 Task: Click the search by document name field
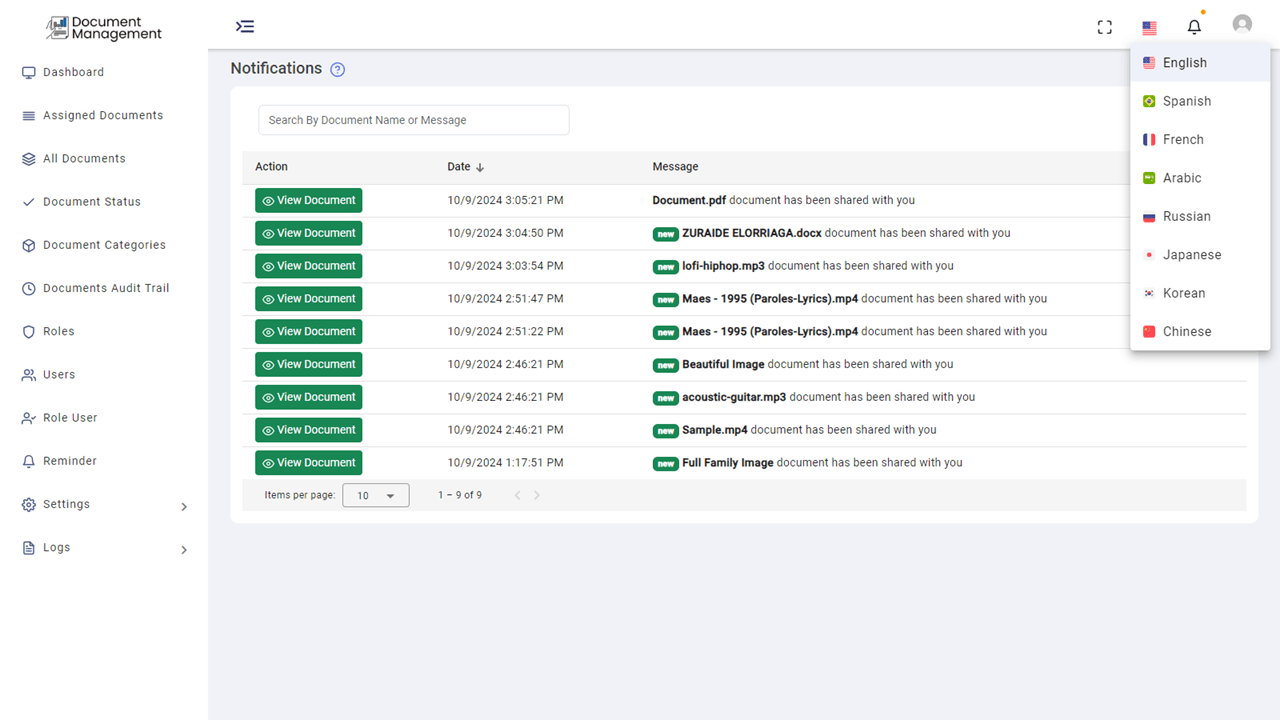click(413, 119)
